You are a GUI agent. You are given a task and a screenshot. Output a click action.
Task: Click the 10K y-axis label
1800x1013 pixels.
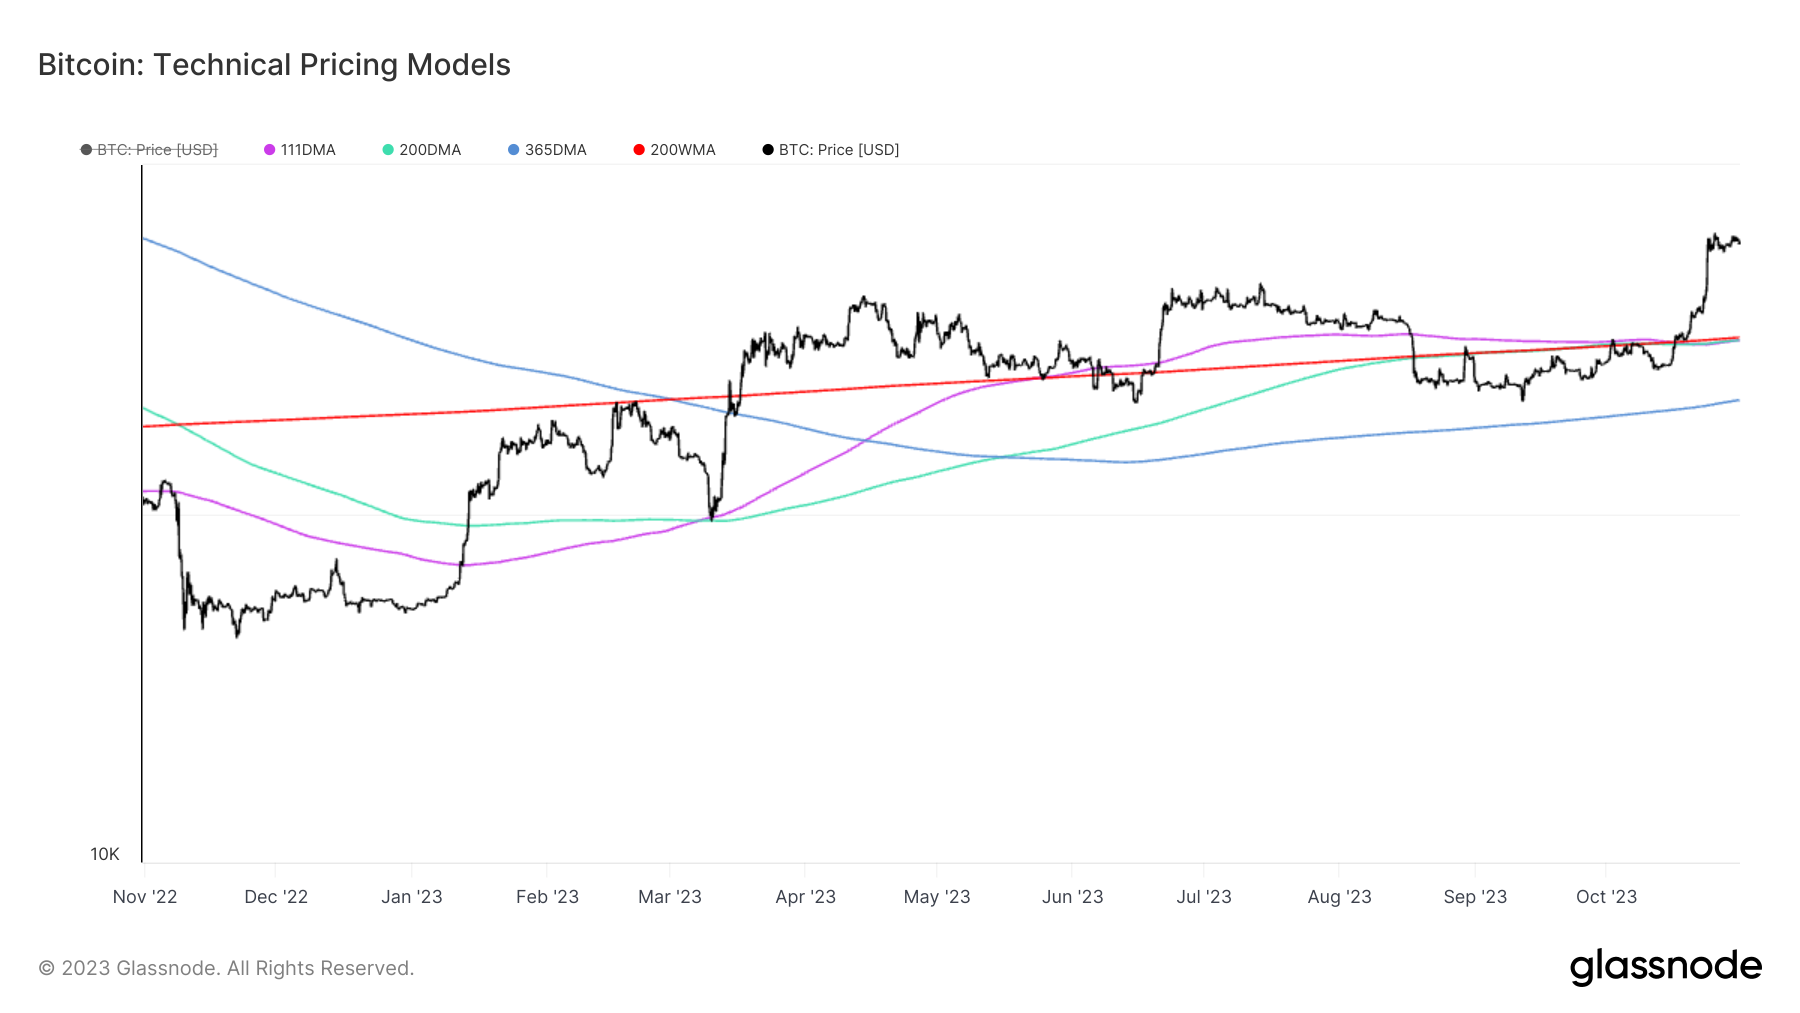105,854
